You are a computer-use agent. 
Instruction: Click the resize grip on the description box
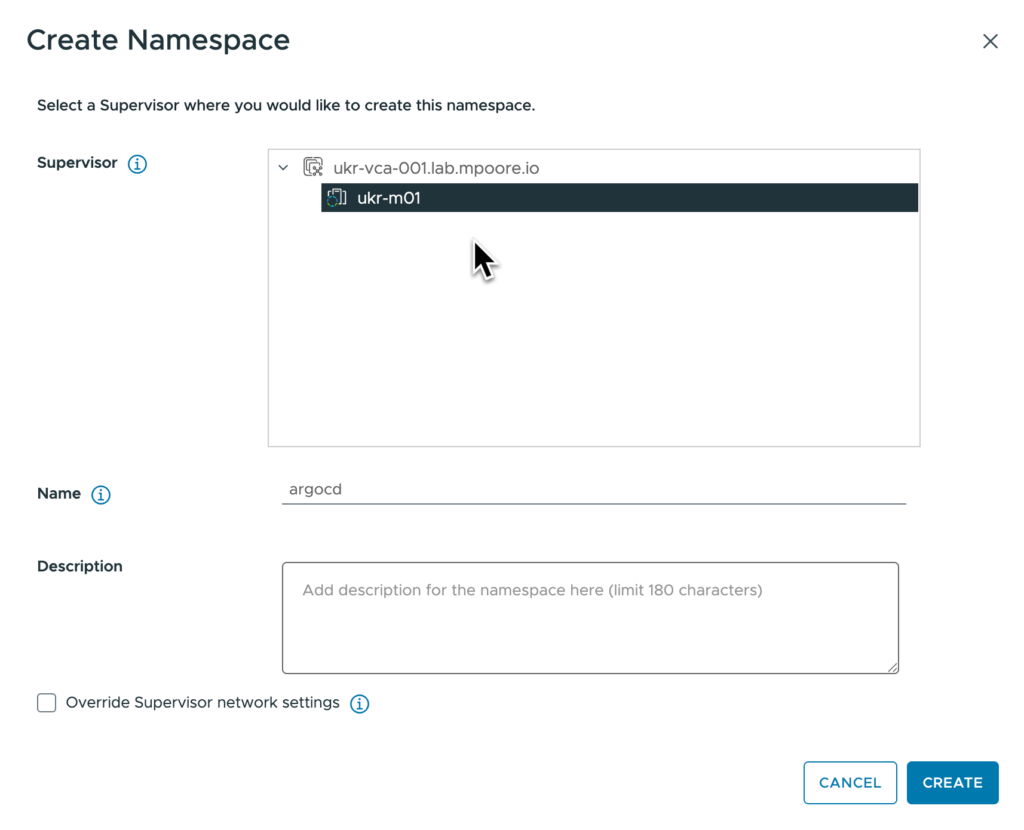click(893, 666)
